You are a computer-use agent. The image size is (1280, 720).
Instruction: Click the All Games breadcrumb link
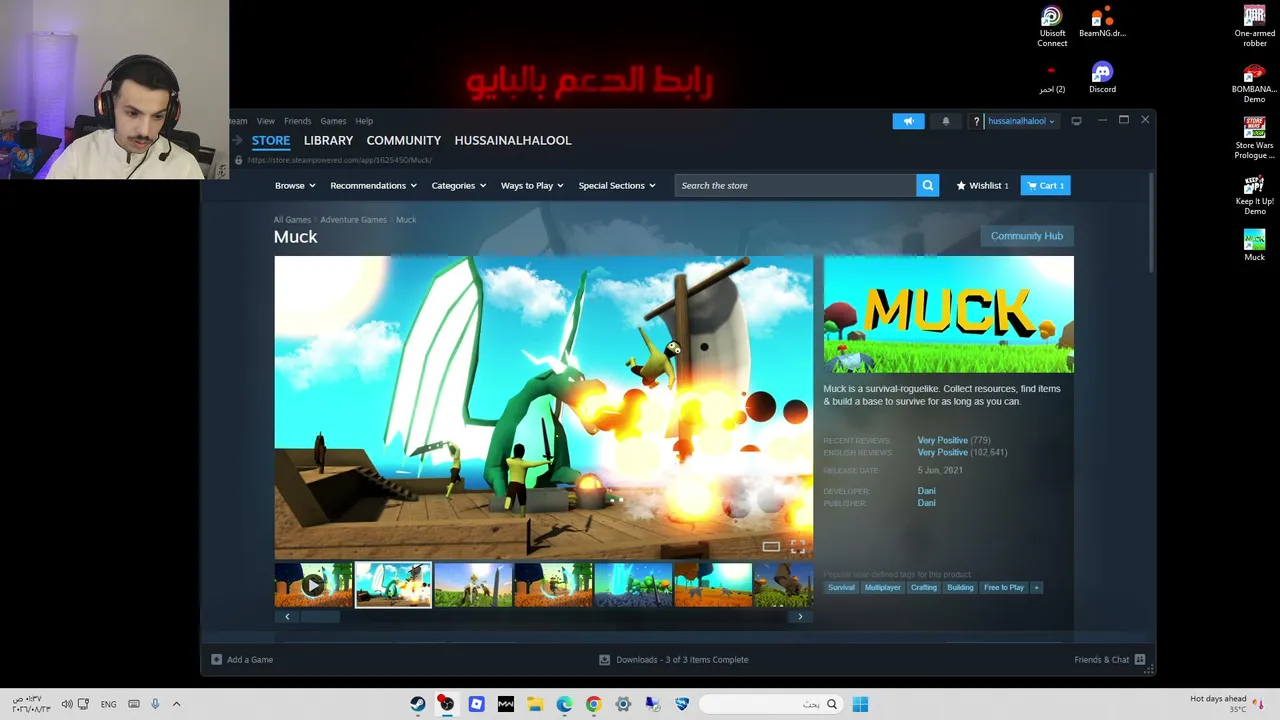click(x=292, y=220)
